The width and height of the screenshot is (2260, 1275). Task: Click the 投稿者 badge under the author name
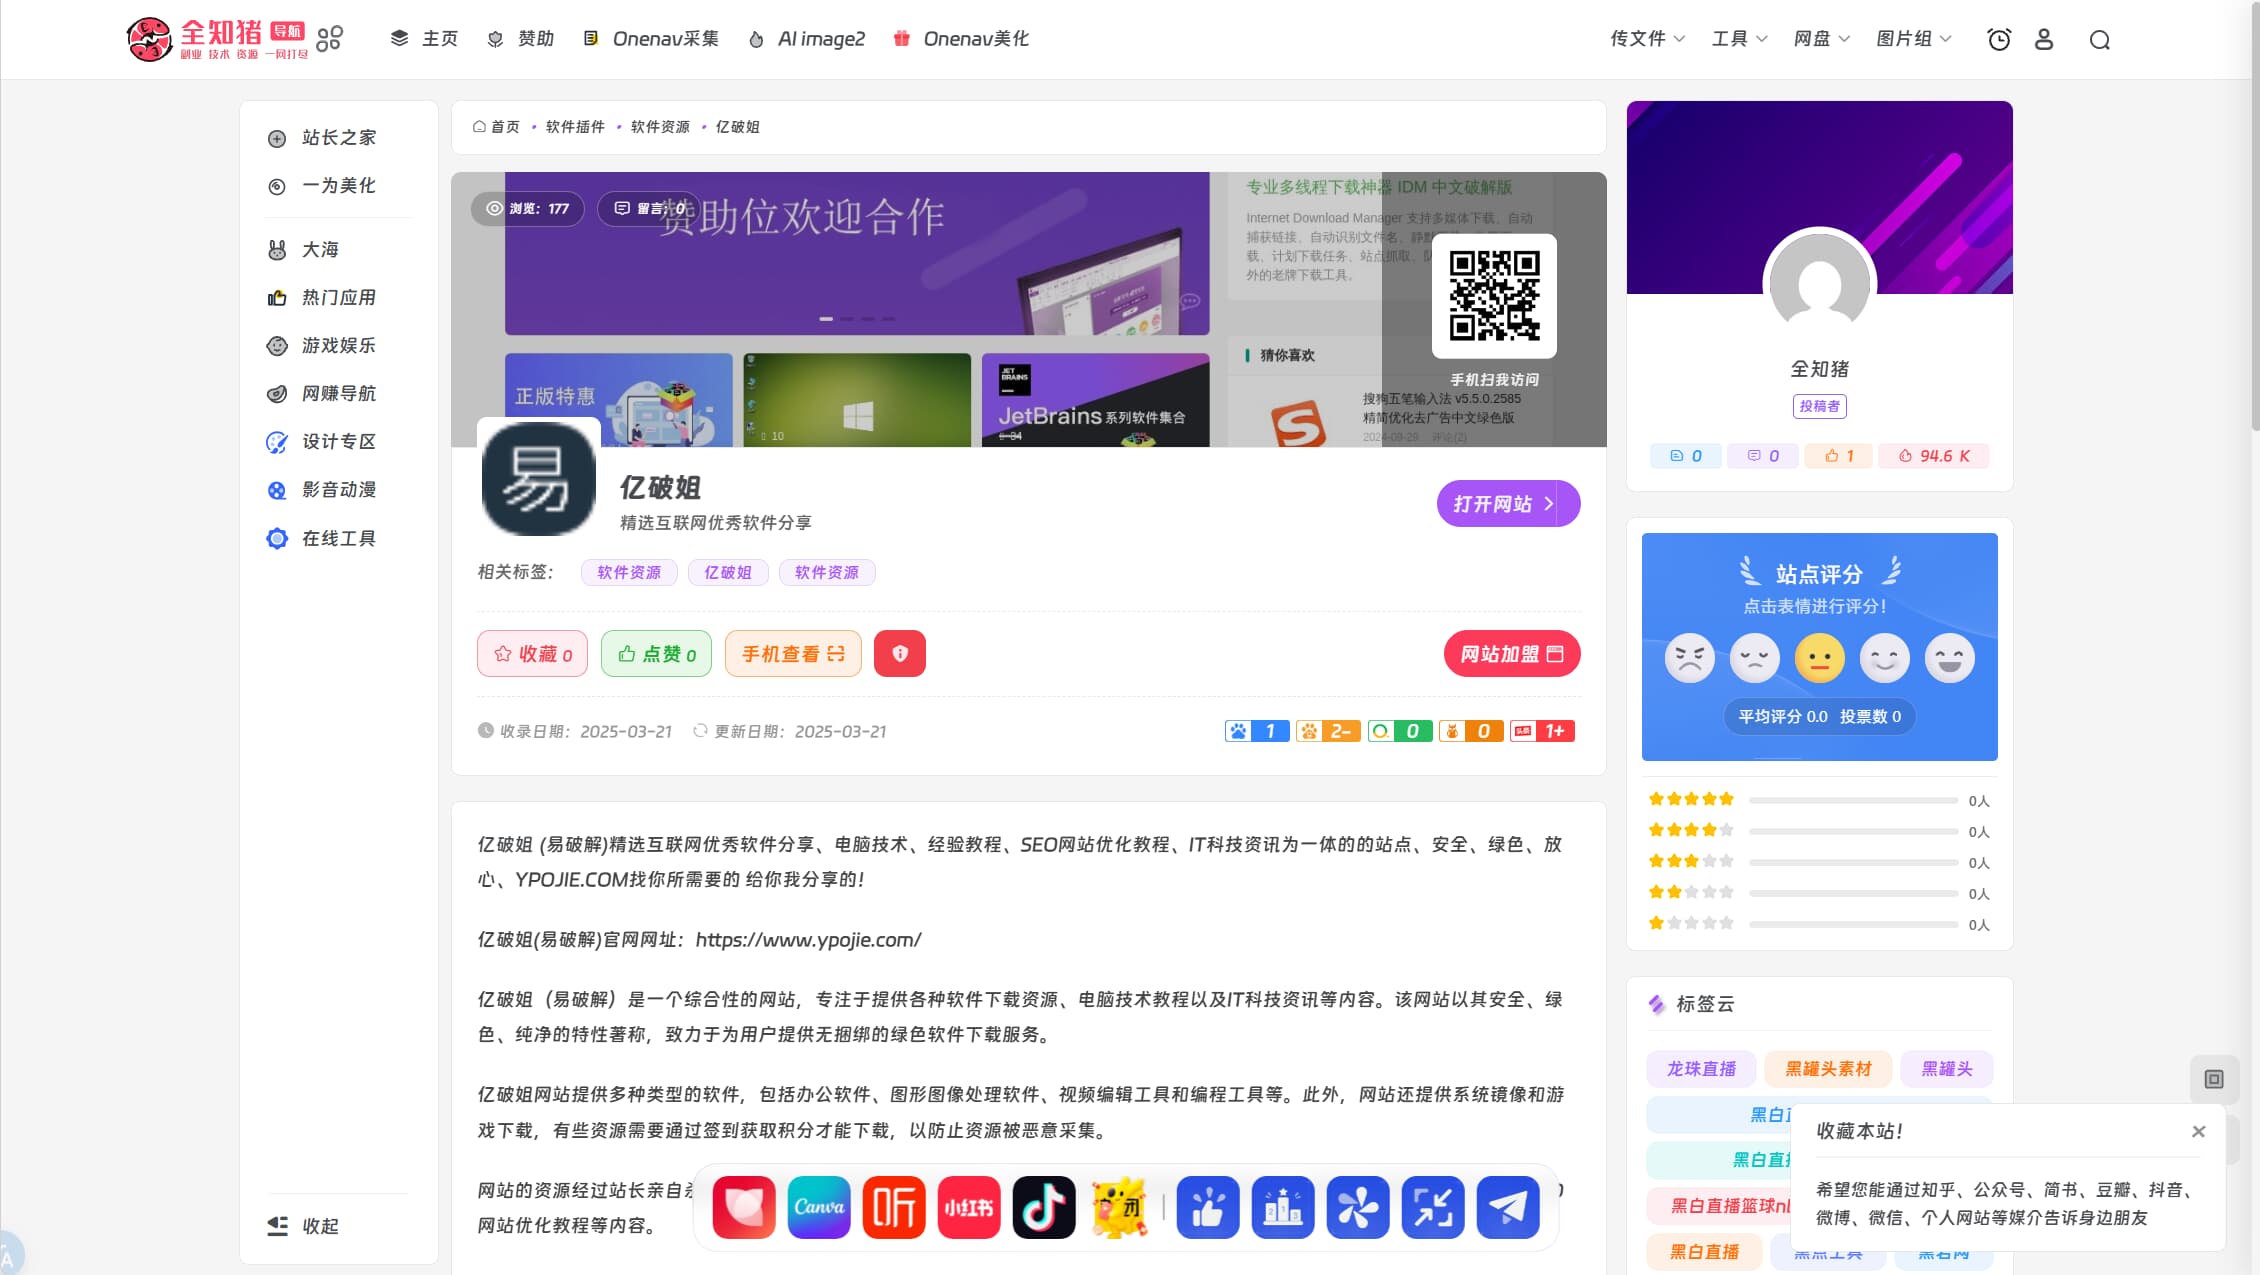[x=1819, y=406]
